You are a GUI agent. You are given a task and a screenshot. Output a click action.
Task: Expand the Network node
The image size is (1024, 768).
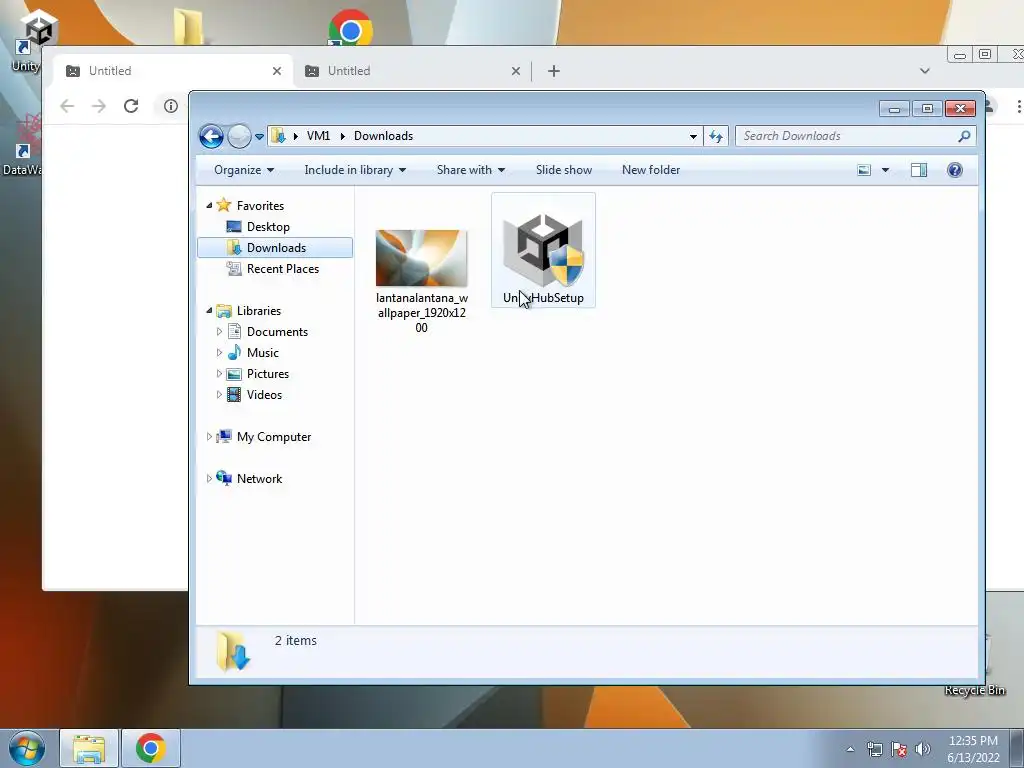209,479
